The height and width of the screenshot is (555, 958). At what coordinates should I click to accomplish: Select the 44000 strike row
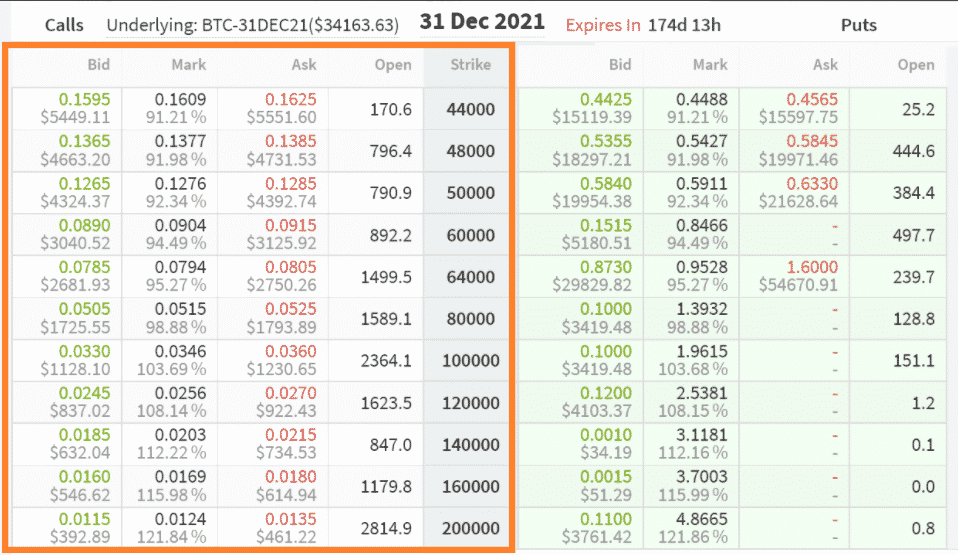point(469,108)
